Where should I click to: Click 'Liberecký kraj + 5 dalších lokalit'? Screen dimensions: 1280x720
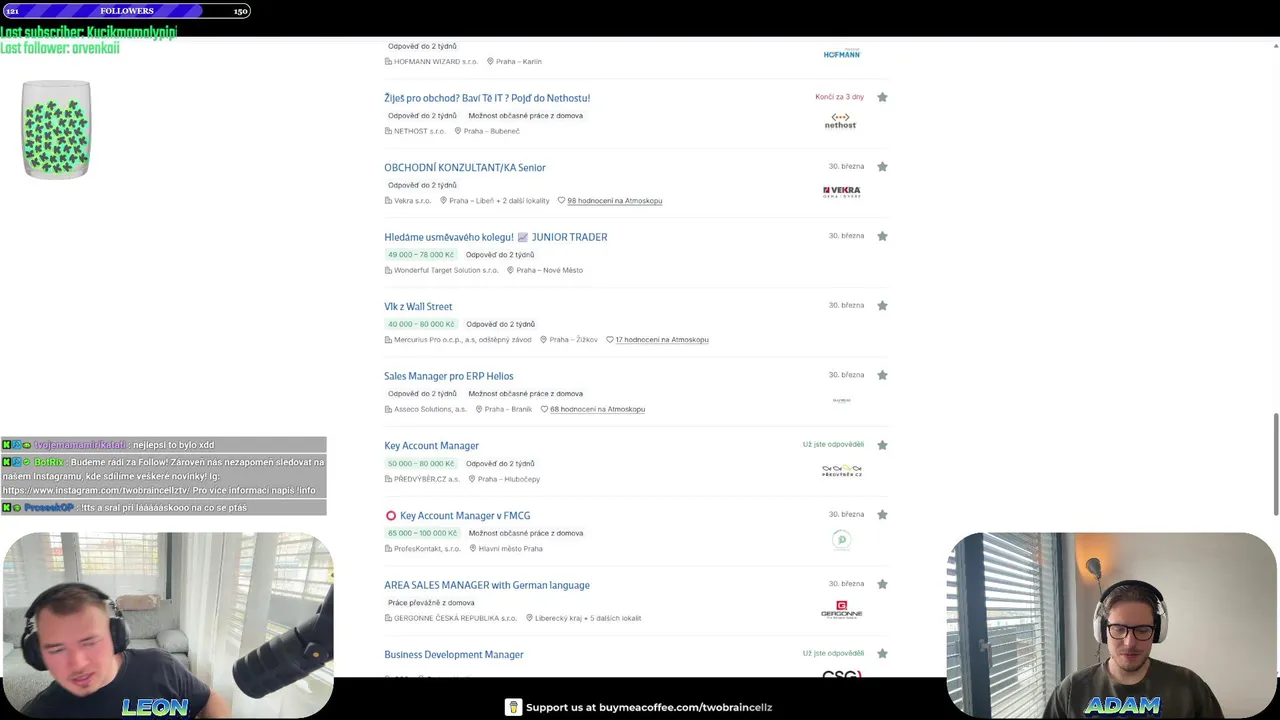588,618
